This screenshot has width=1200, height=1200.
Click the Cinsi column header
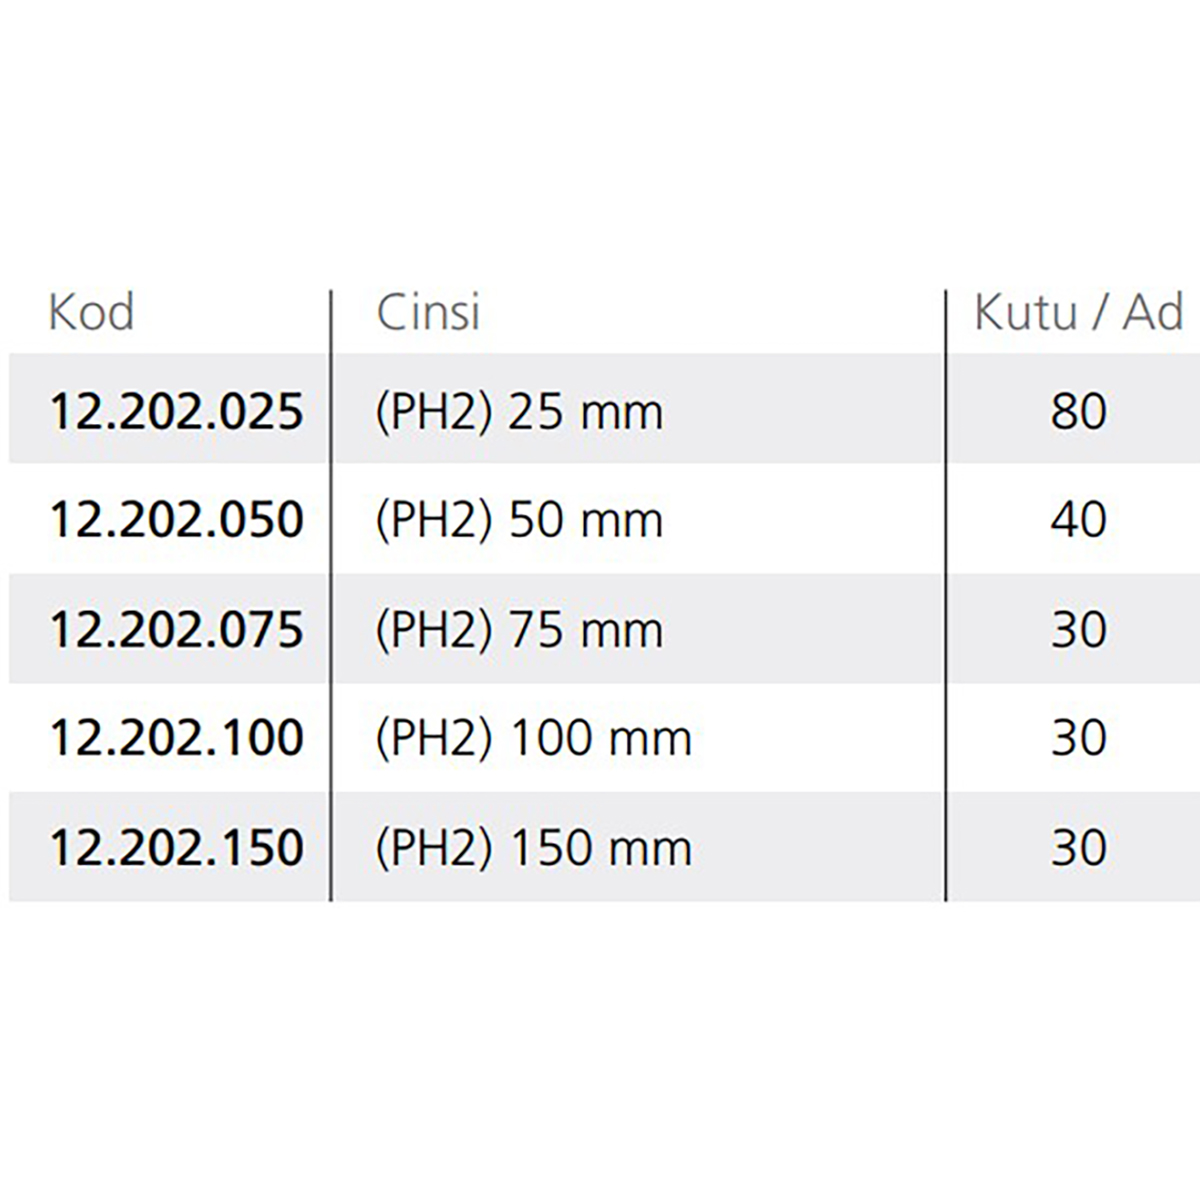[x=428, y=313]
